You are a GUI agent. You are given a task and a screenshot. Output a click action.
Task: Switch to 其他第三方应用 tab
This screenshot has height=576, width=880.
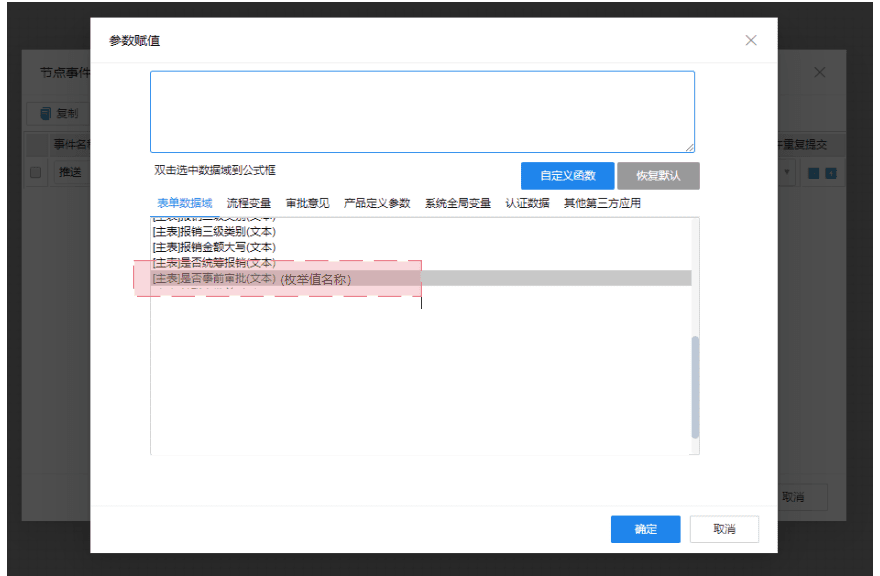coord(602,203)
